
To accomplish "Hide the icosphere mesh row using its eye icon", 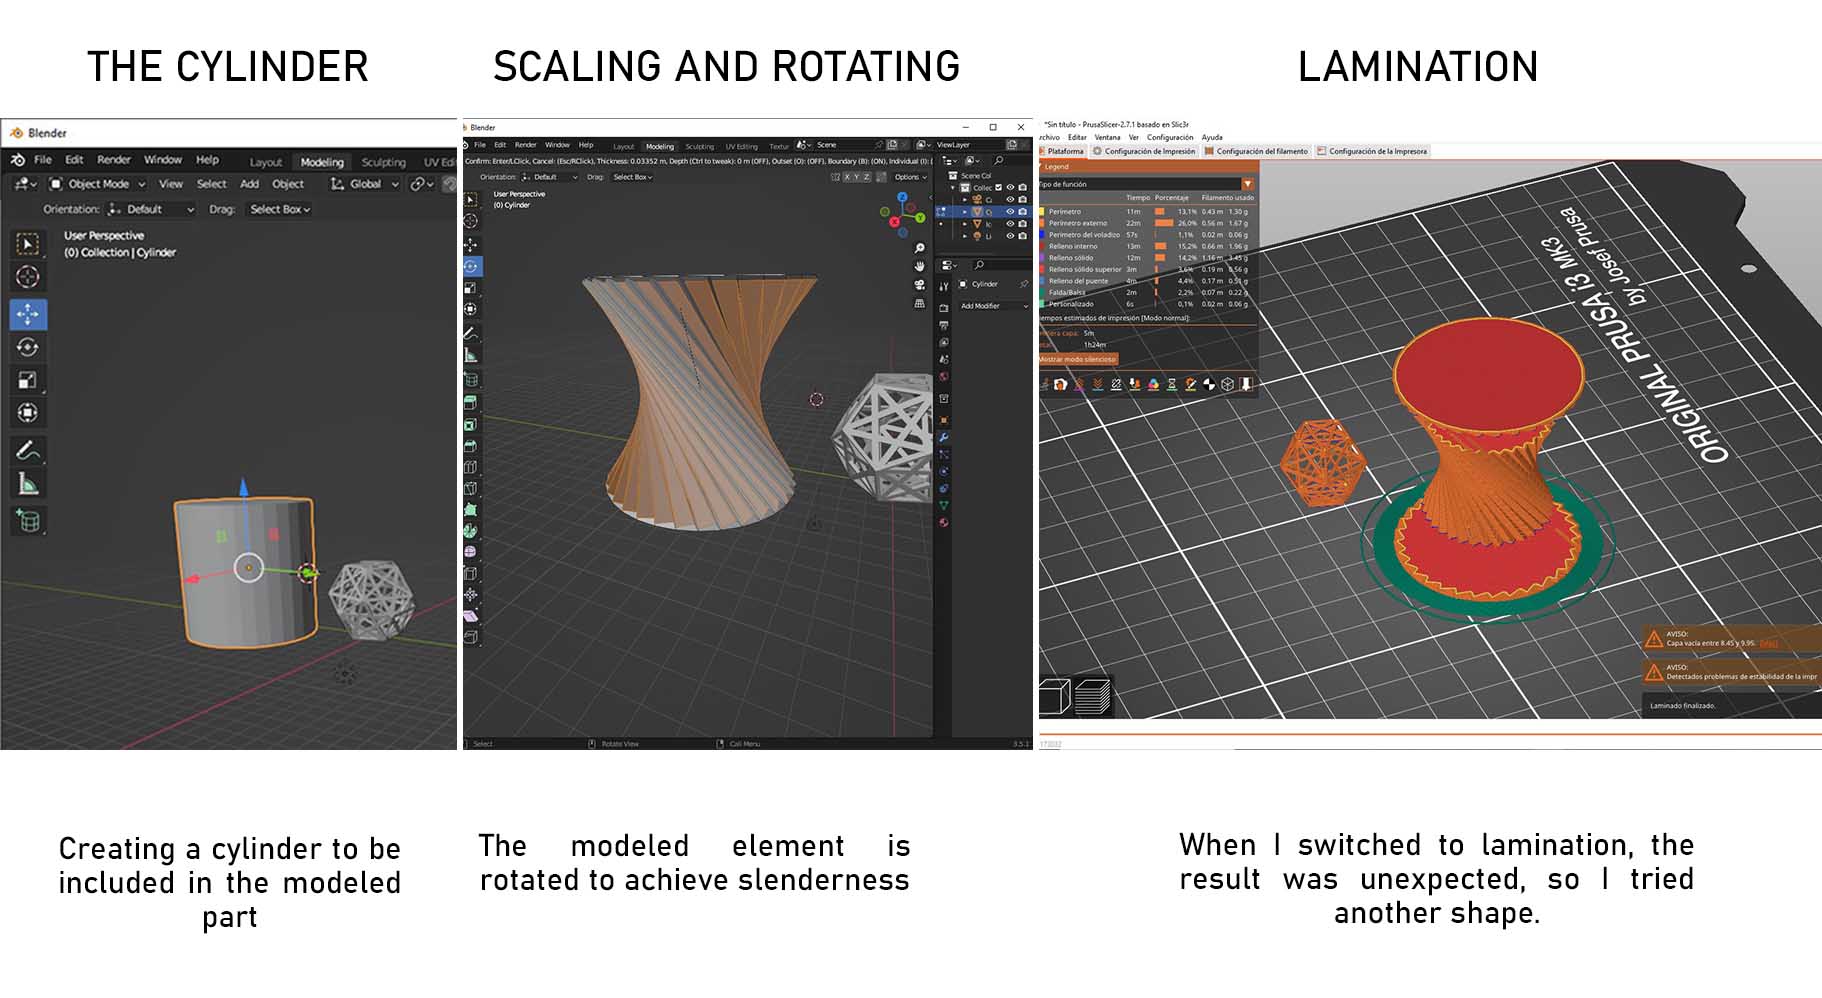I will click(1010, 224).
